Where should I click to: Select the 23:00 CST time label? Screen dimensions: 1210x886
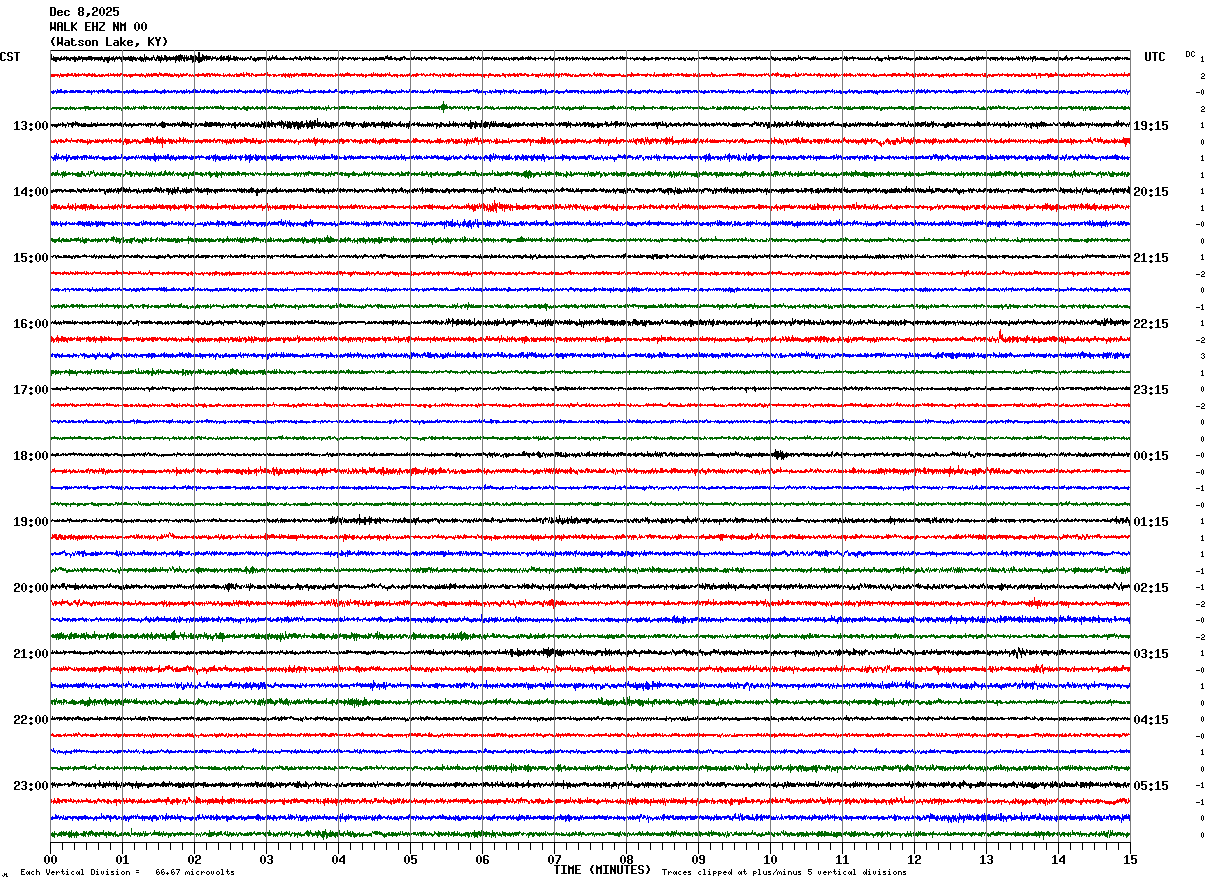coord(31,786)
